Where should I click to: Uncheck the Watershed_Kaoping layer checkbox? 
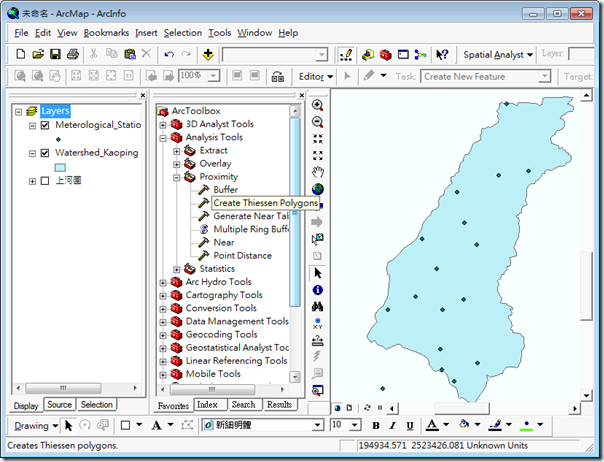[45, 153]
